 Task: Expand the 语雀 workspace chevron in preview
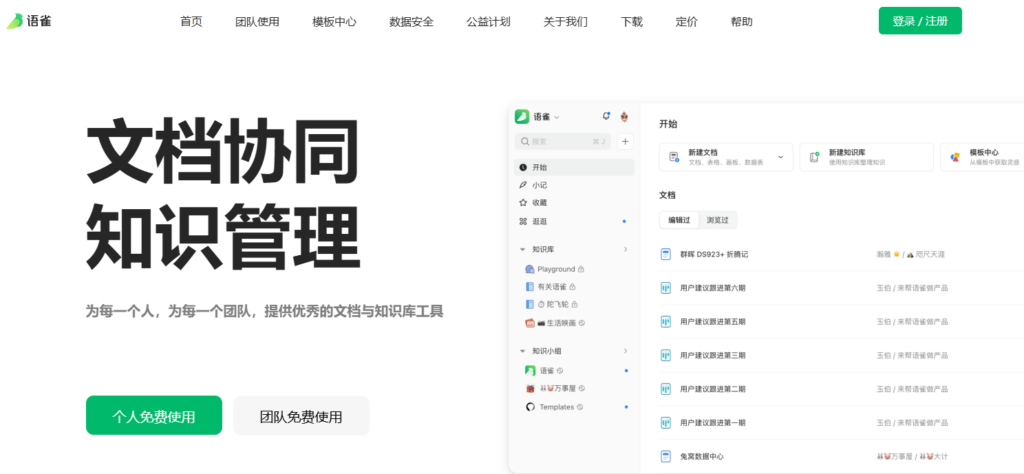pyautogui.click(x=556, y=117)
